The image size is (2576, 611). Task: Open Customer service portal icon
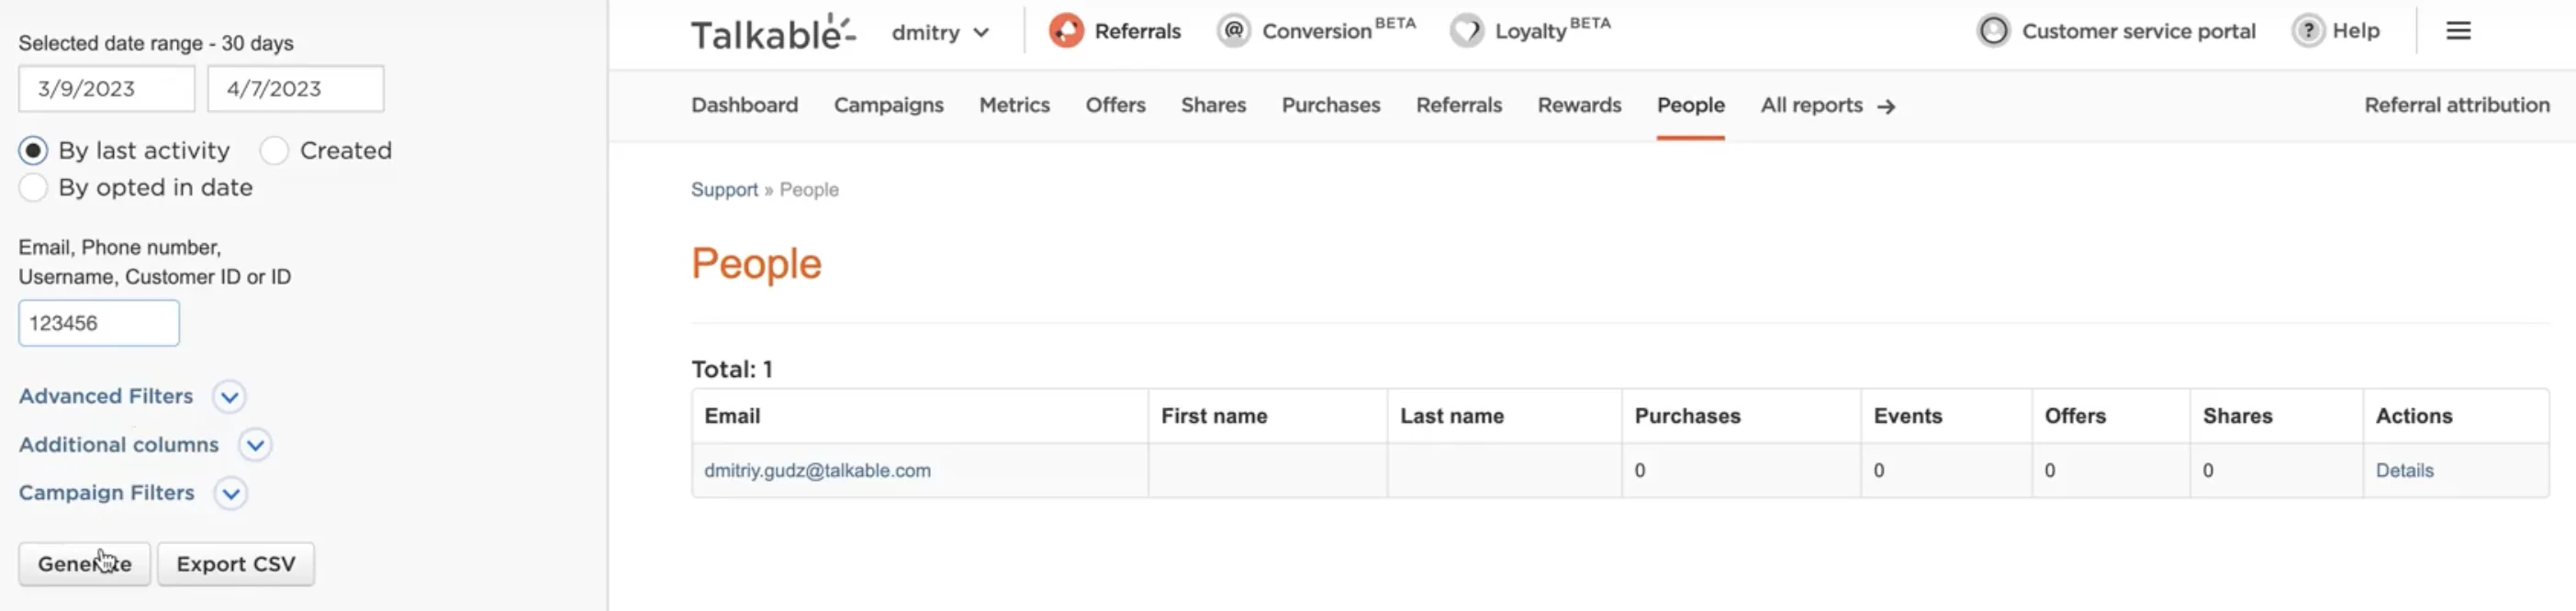[1993, 31]
